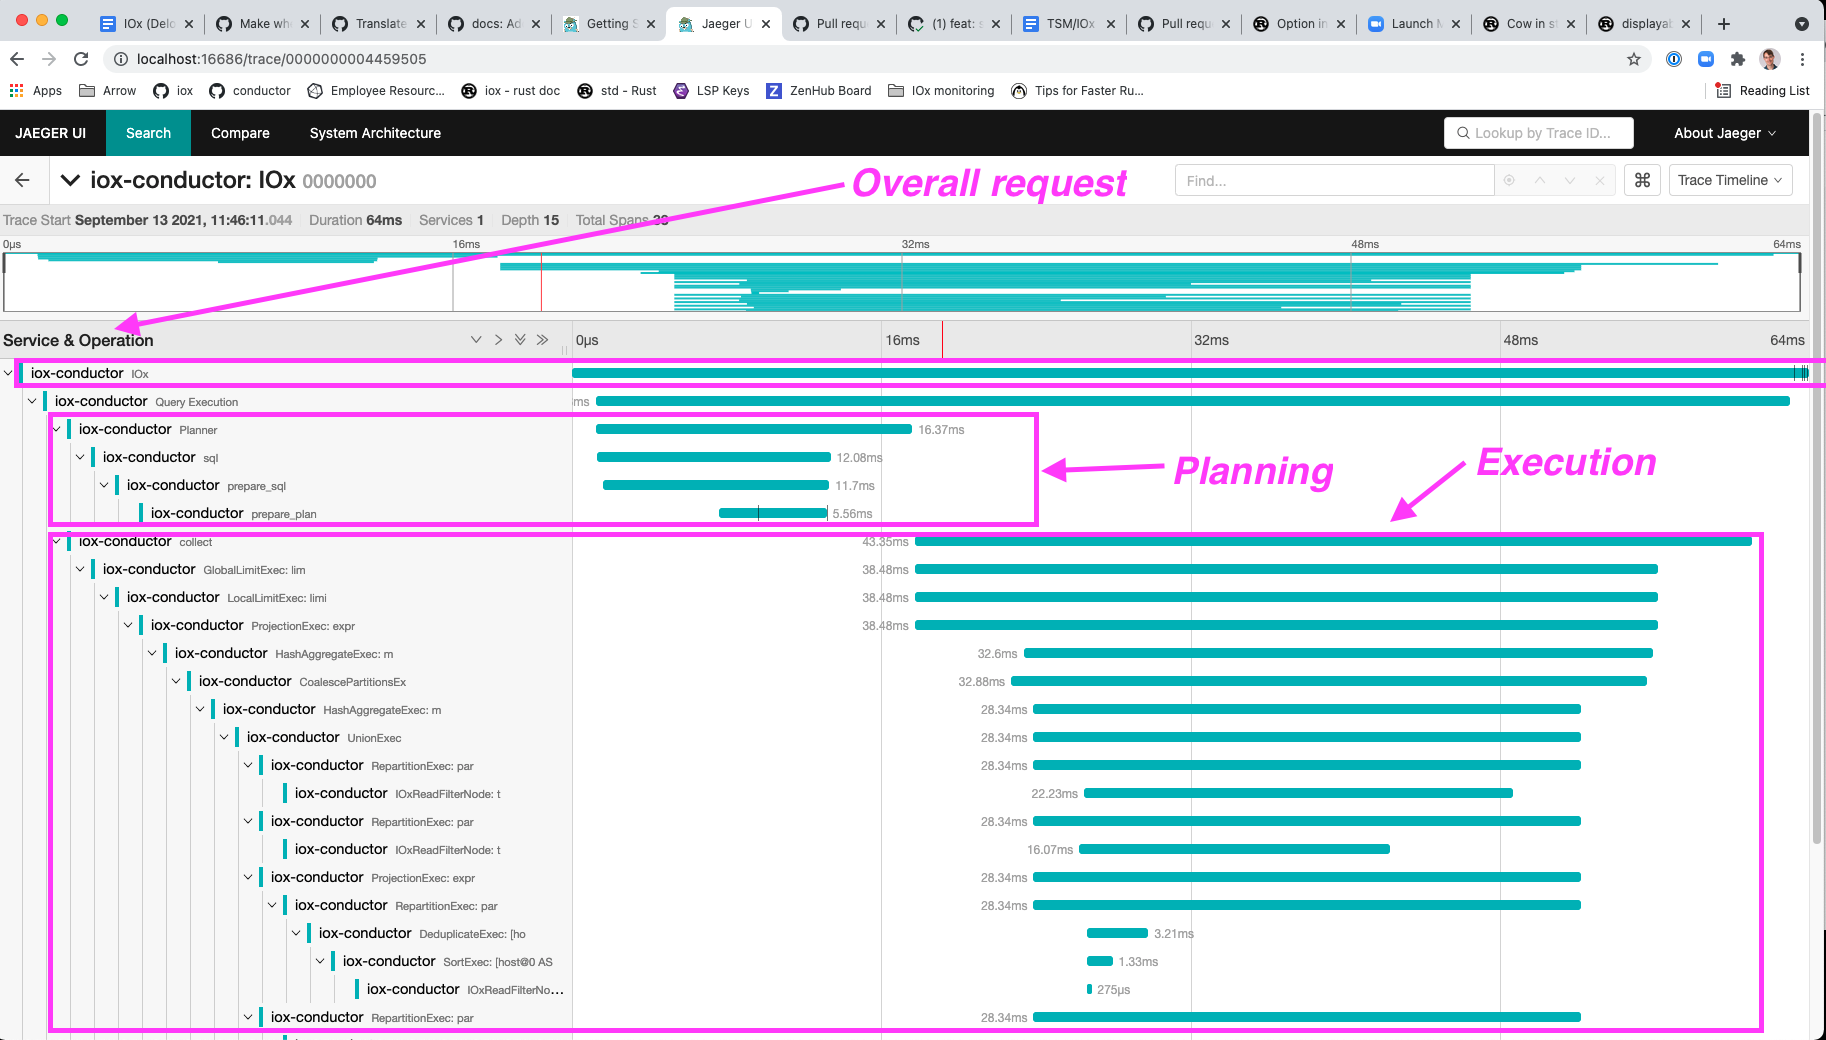Screen dimensions: 1826x1040
Task: Go to next find result arrow
Action: pos(1570,180)
